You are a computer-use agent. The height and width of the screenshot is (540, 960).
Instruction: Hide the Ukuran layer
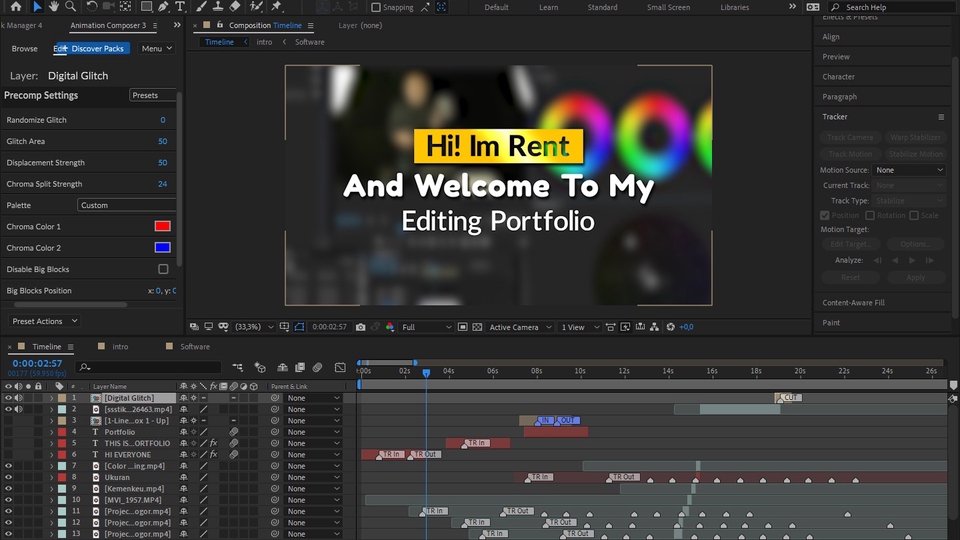(9, 477)
